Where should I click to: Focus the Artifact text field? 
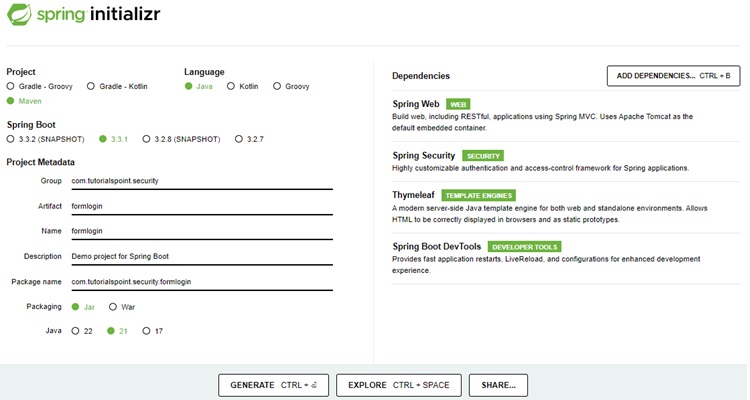tap(200, 206)
